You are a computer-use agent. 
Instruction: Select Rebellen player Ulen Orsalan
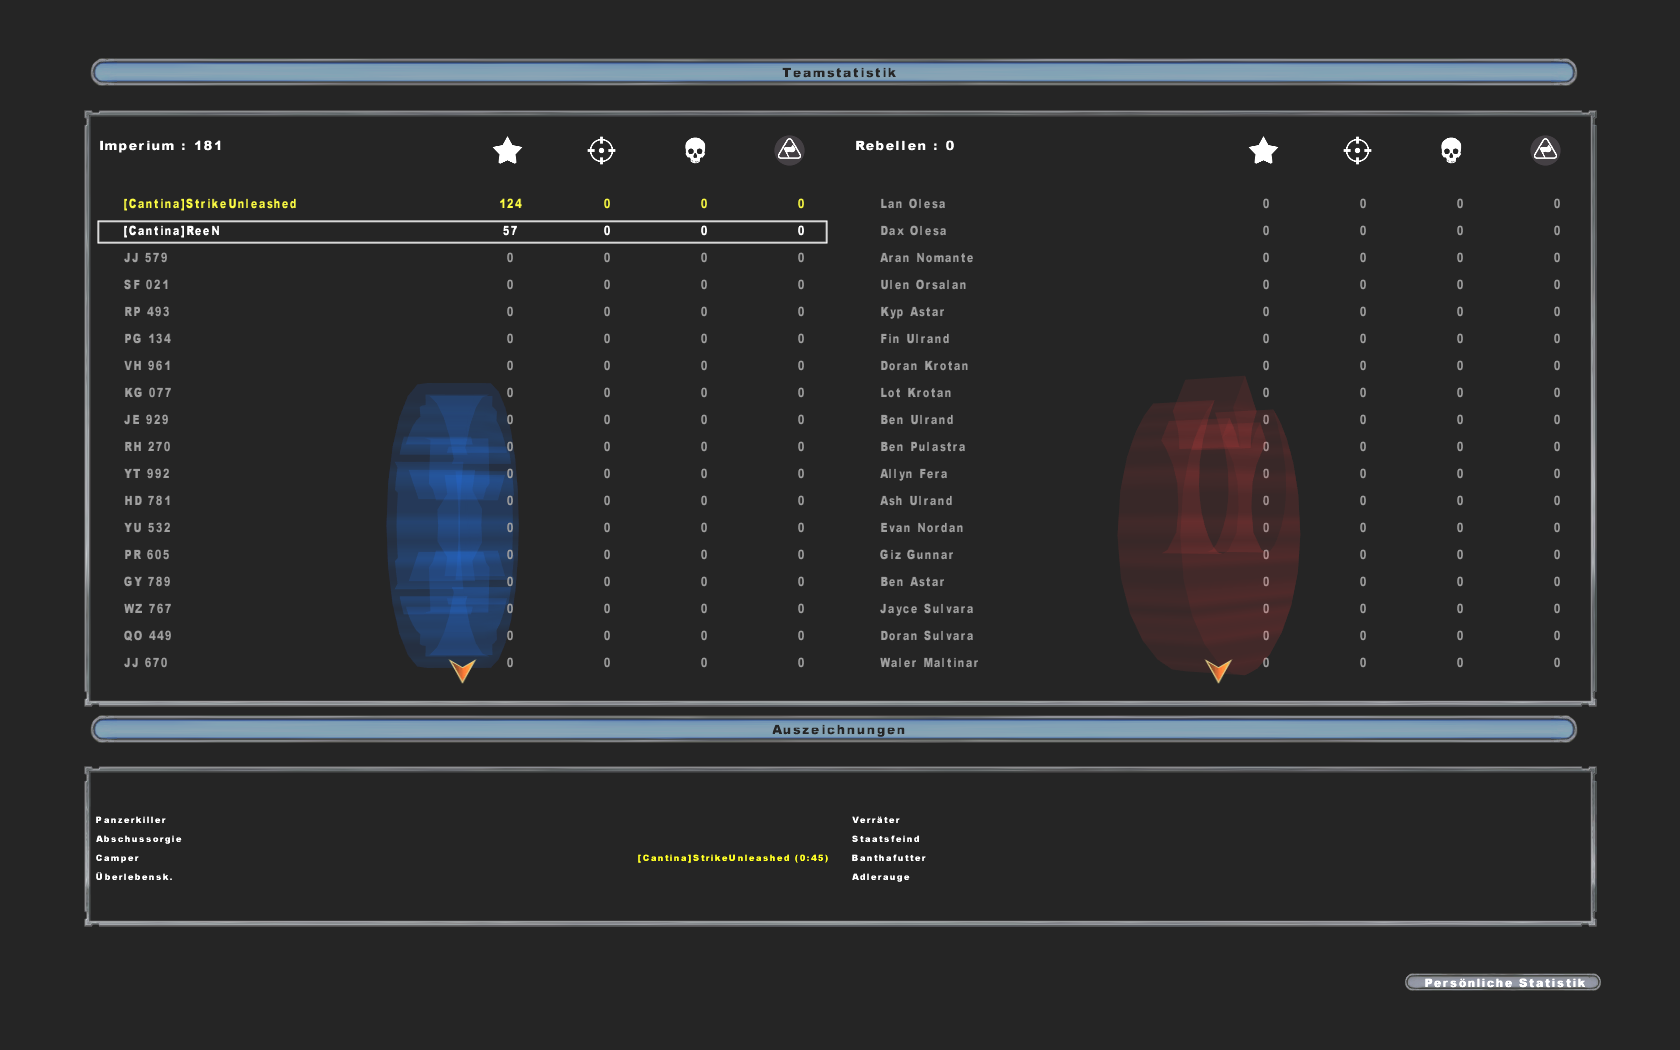pyautogui.click(x=923, y=285)
